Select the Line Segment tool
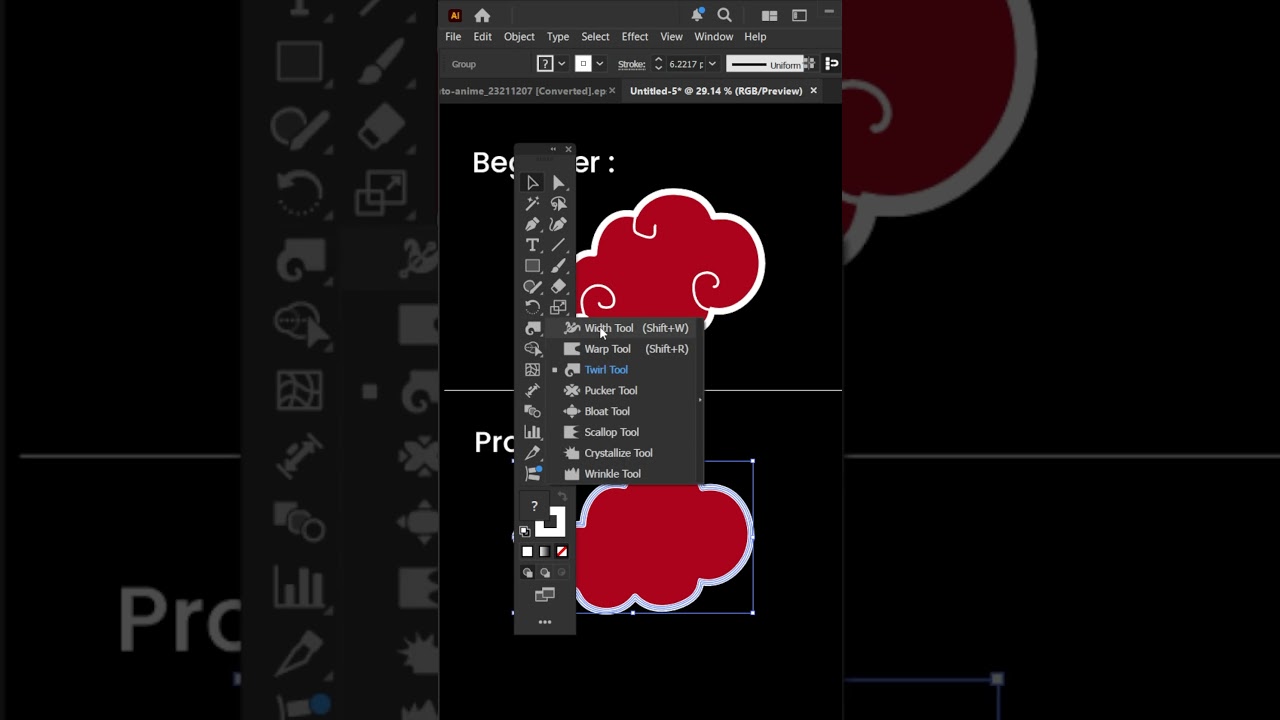 (559, 245)
